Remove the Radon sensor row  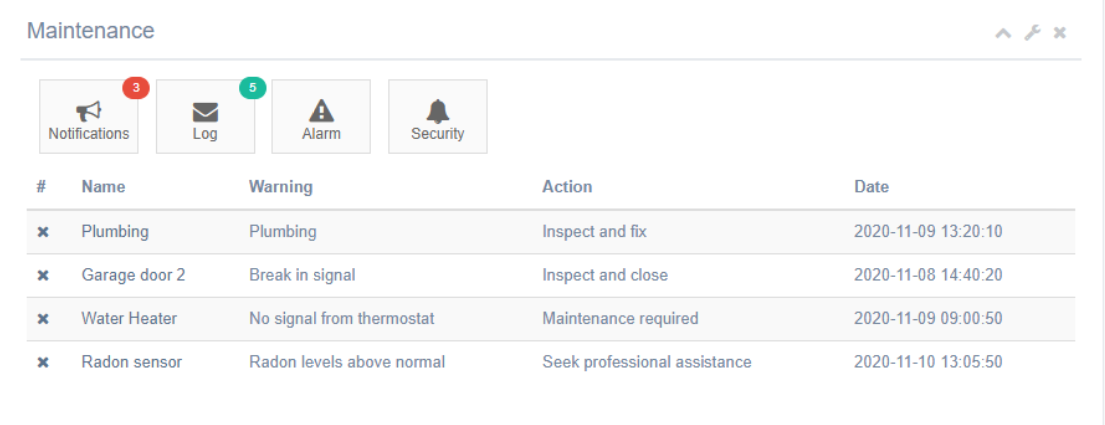43,363
